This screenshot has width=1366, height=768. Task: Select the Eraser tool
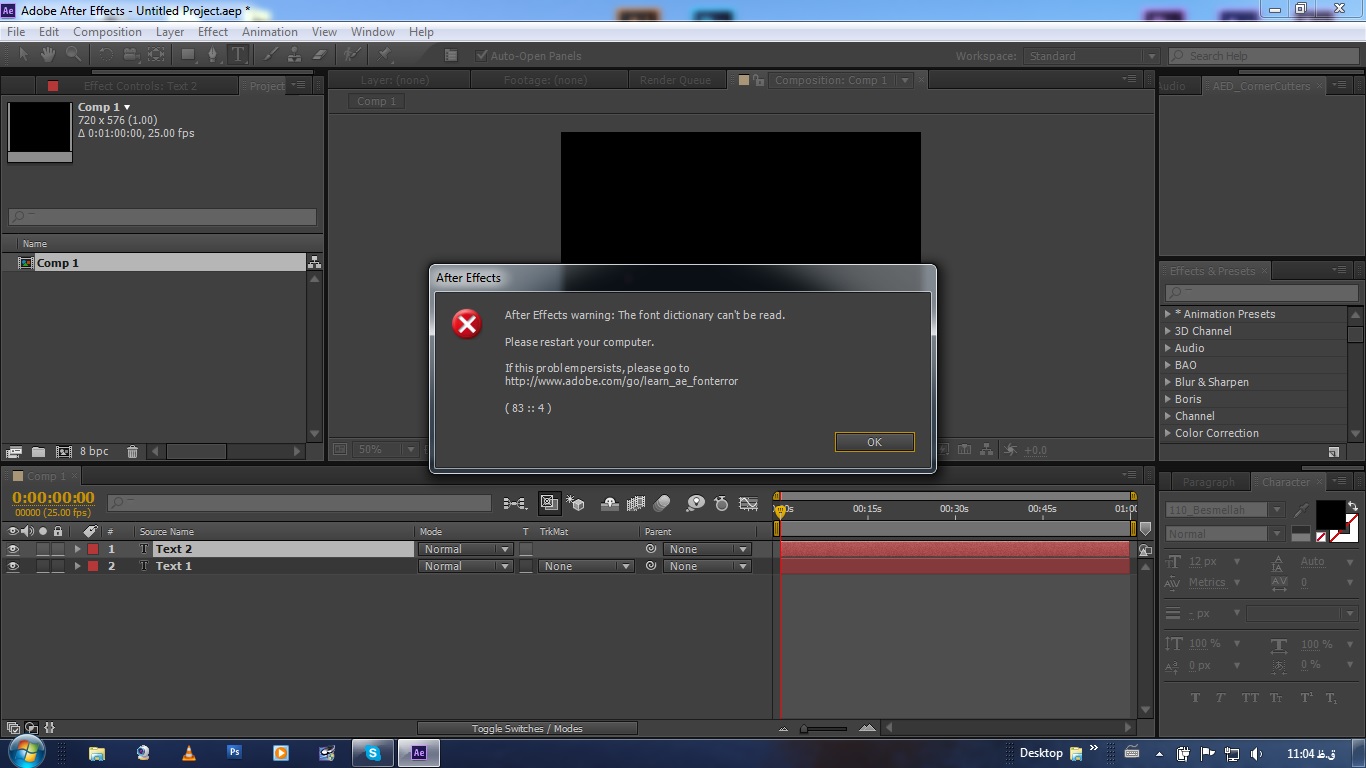[320, 55]
